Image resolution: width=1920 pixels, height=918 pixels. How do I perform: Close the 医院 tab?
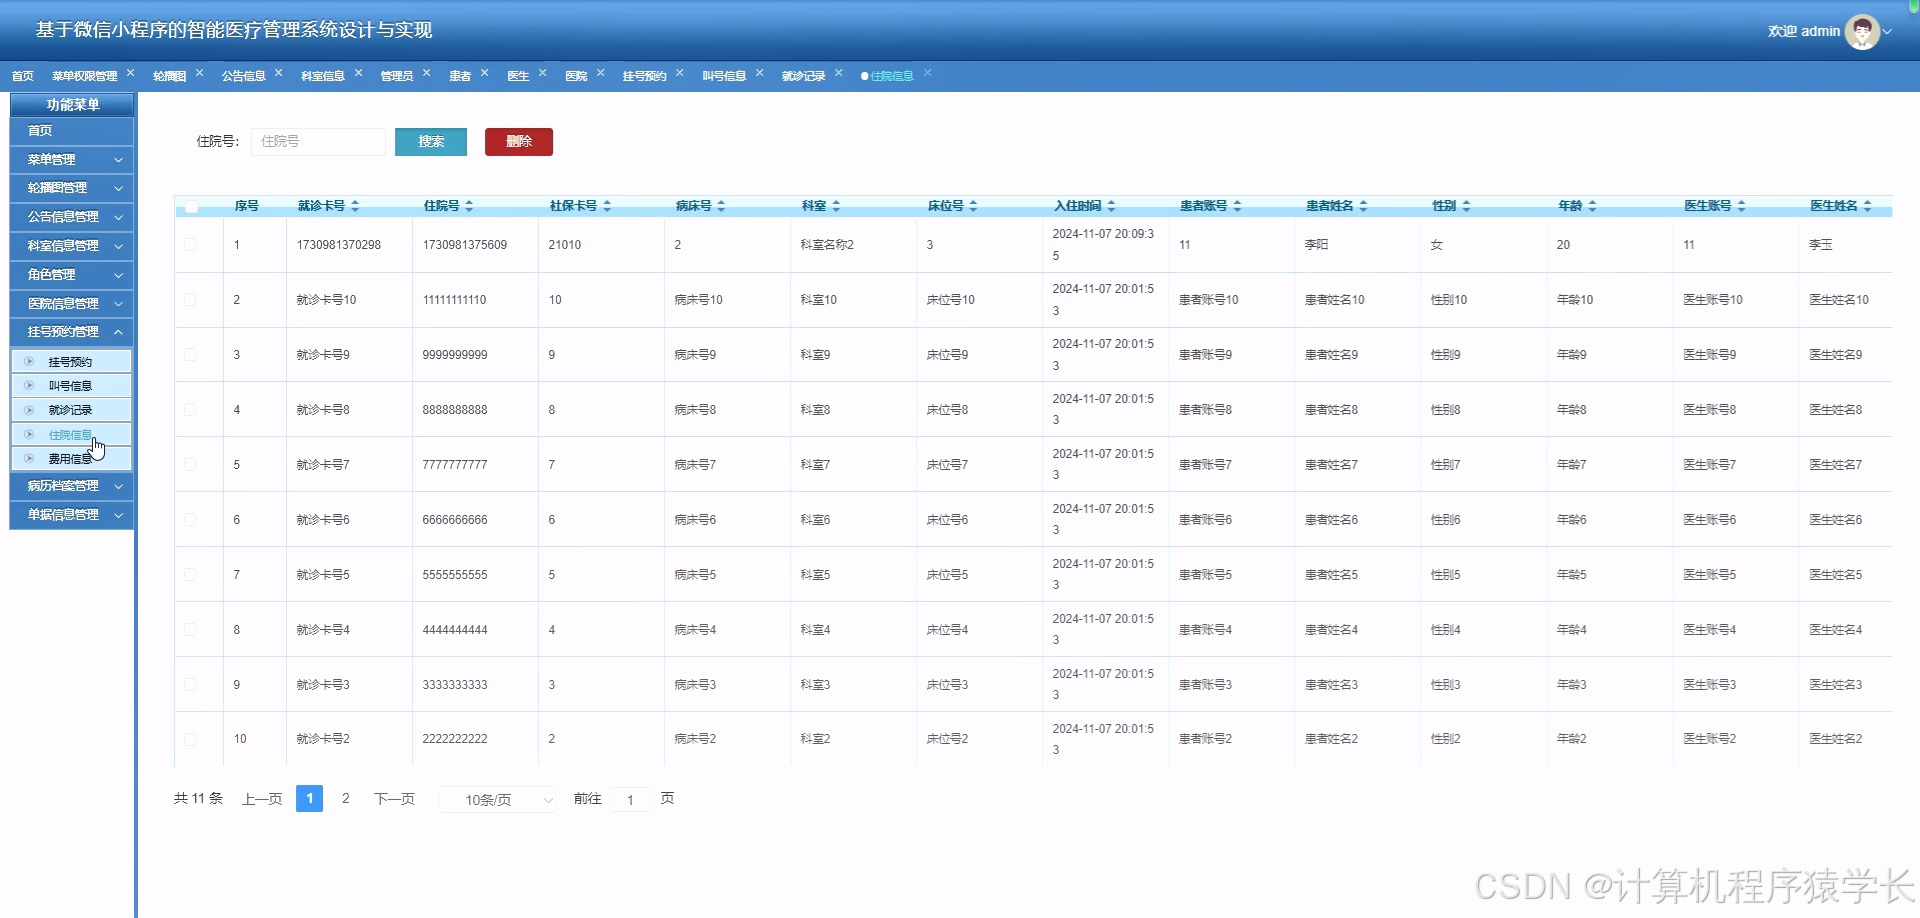click(600, 73)
